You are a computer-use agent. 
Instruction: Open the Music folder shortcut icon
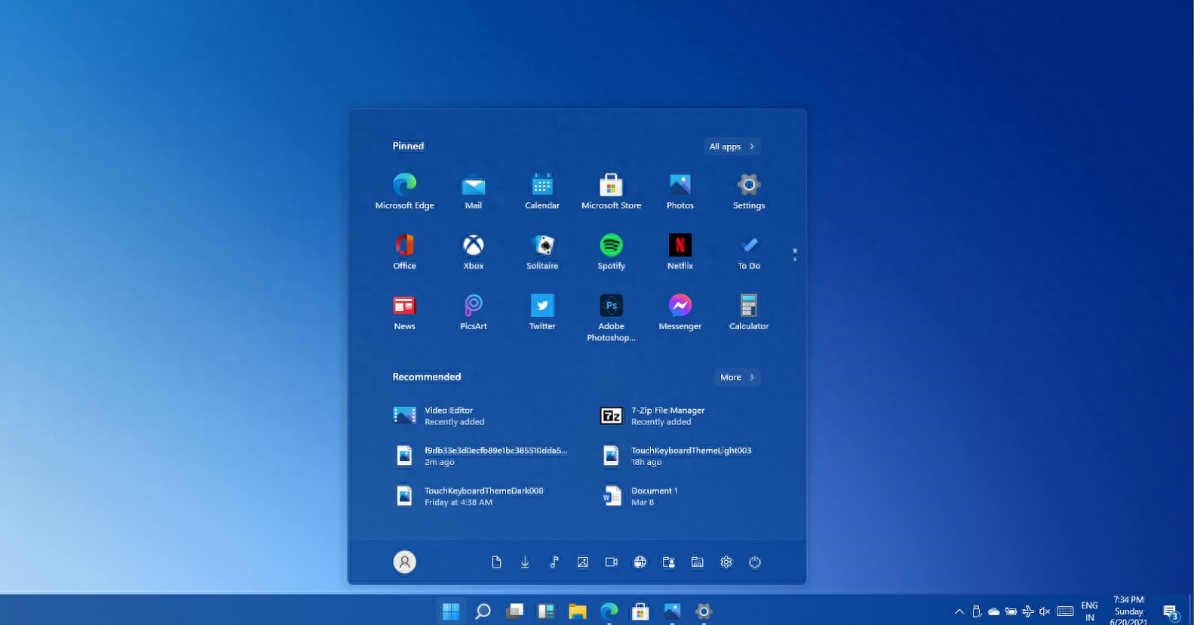554,563
